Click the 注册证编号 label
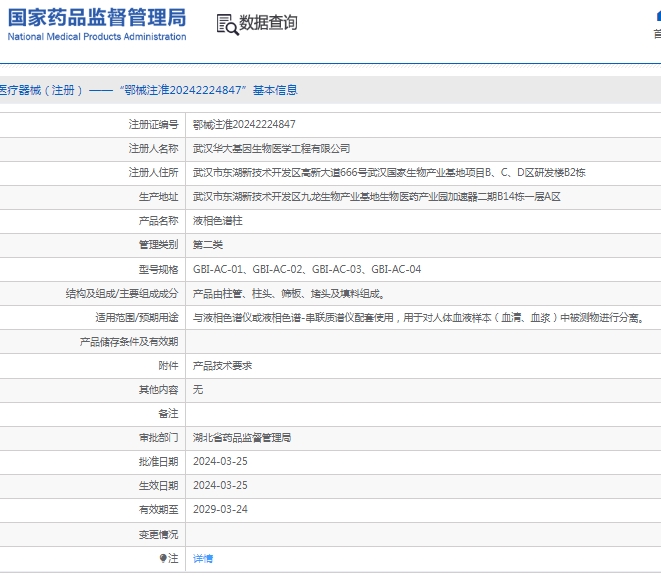 153,124
